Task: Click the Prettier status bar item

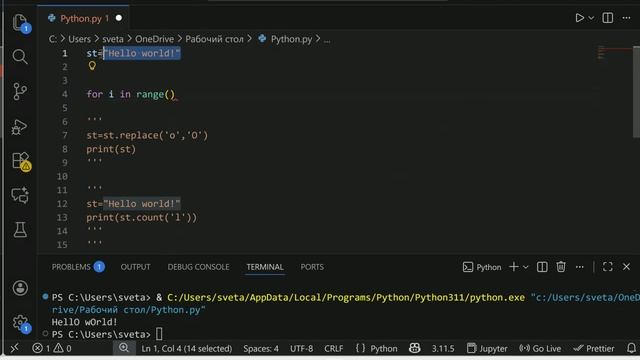Action: click(x=593, y=349)
